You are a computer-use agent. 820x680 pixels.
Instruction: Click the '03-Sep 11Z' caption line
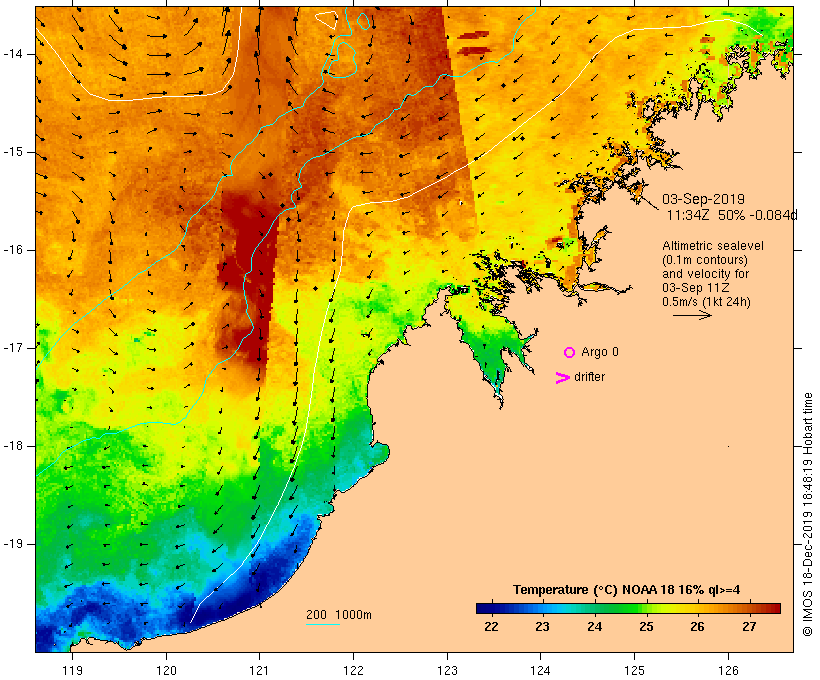pos(696,288)
